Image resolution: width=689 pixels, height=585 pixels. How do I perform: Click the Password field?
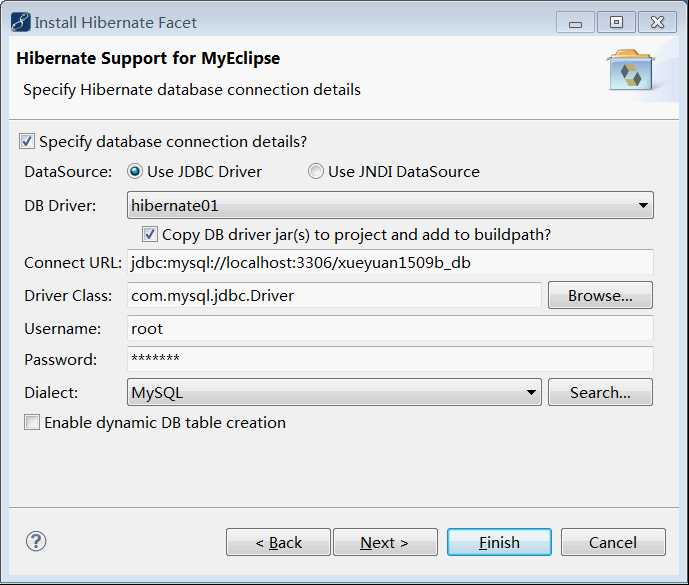(390, 359)
